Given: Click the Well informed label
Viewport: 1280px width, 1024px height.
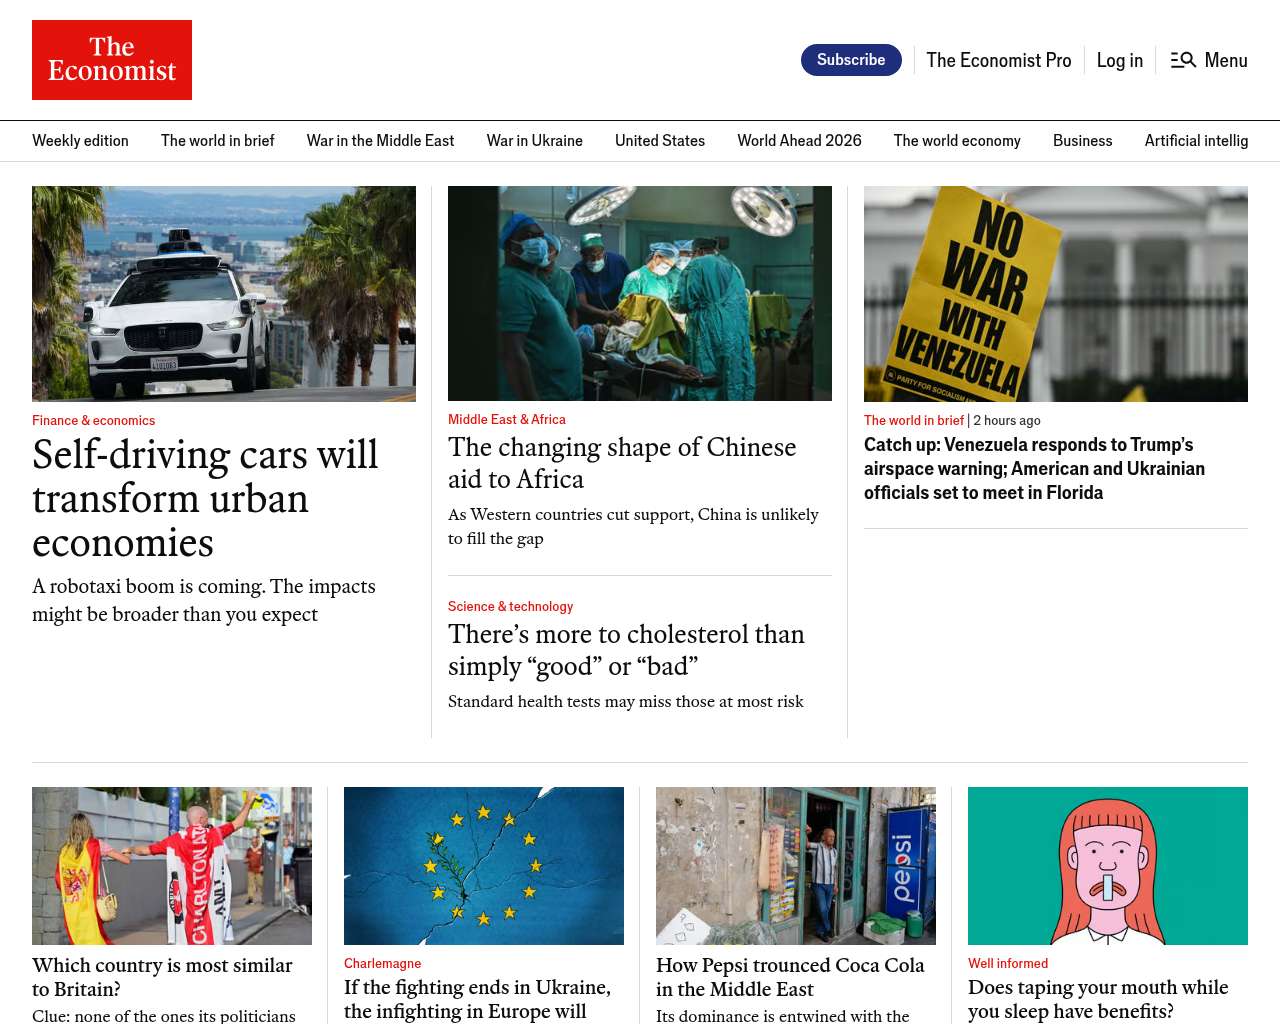Looking at the screenshot, I should pos(1008,964).
